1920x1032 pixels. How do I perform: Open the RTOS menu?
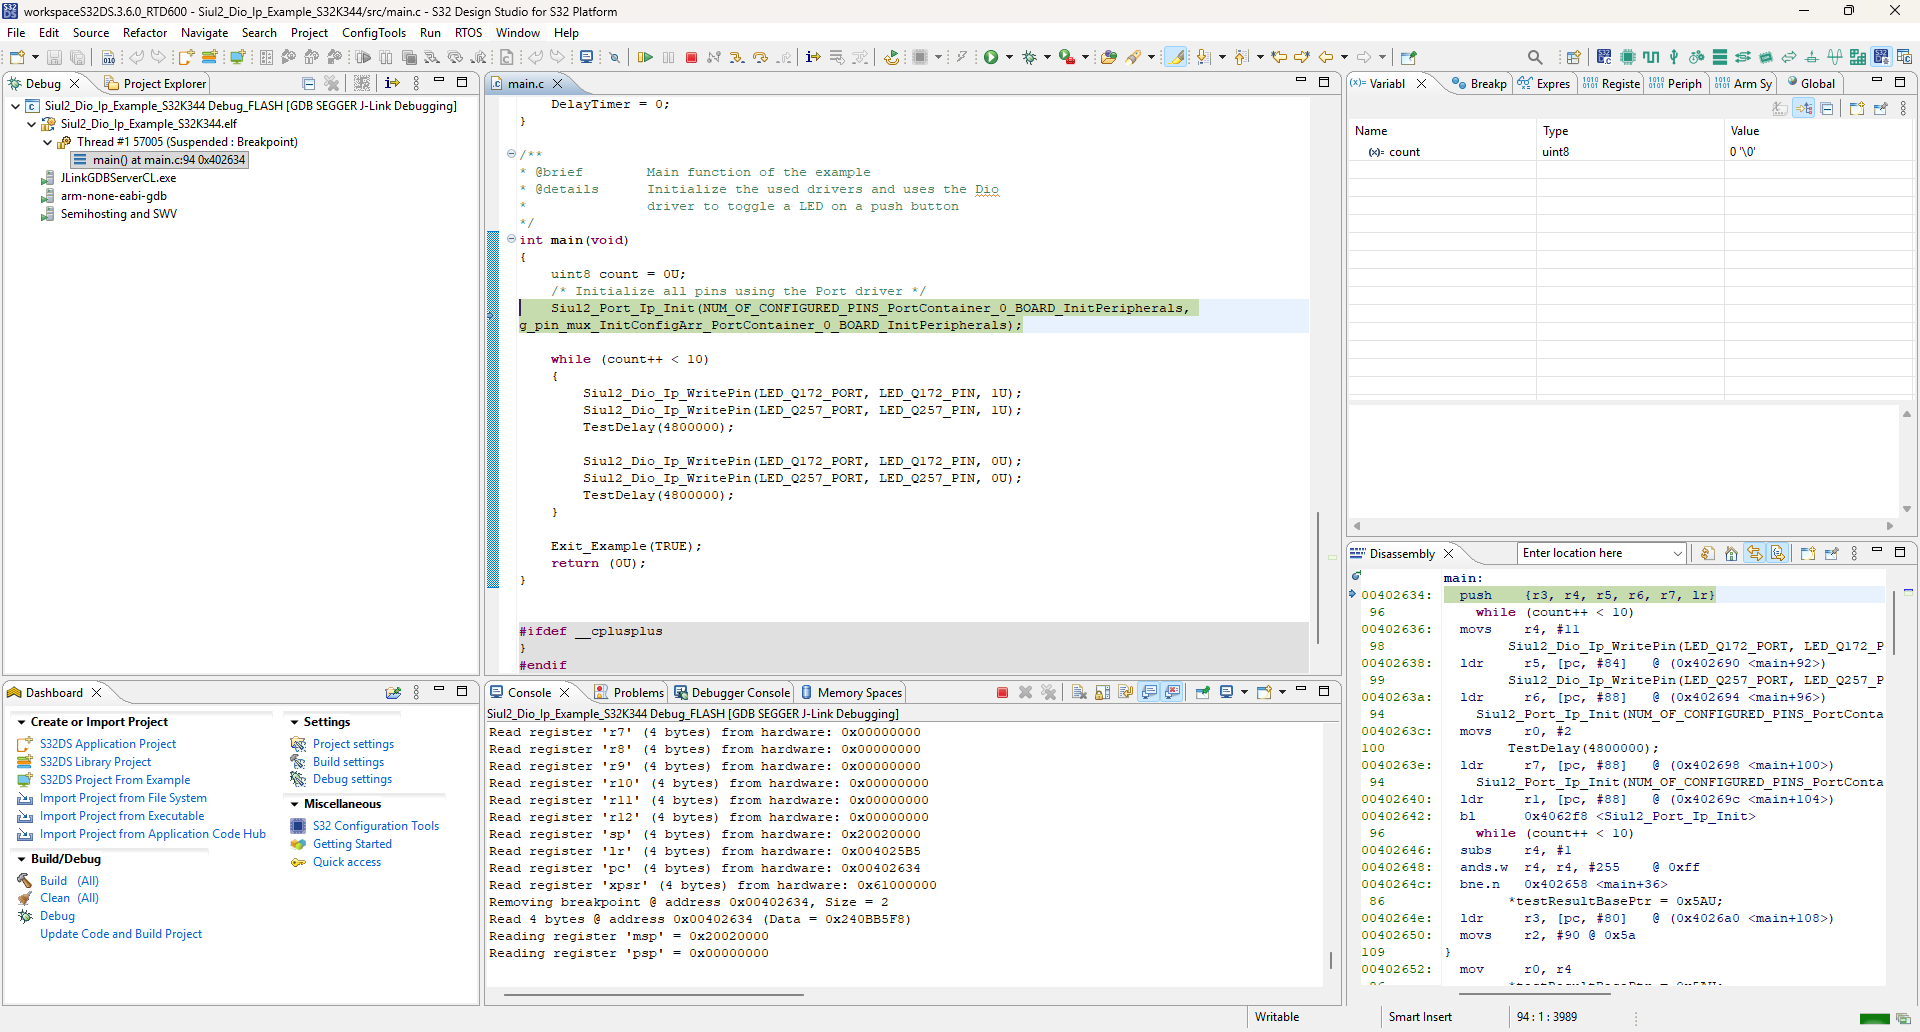(468, 33)
